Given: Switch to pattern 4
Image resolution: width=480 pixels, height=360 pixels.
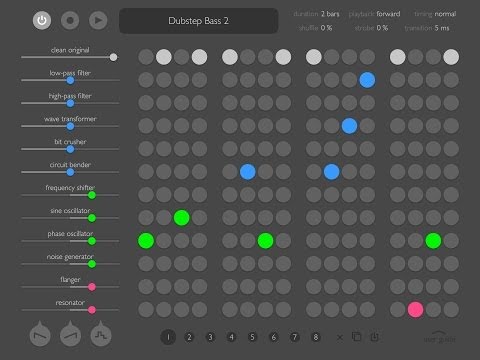Looking at the screenshot, I should pos(231,337).
